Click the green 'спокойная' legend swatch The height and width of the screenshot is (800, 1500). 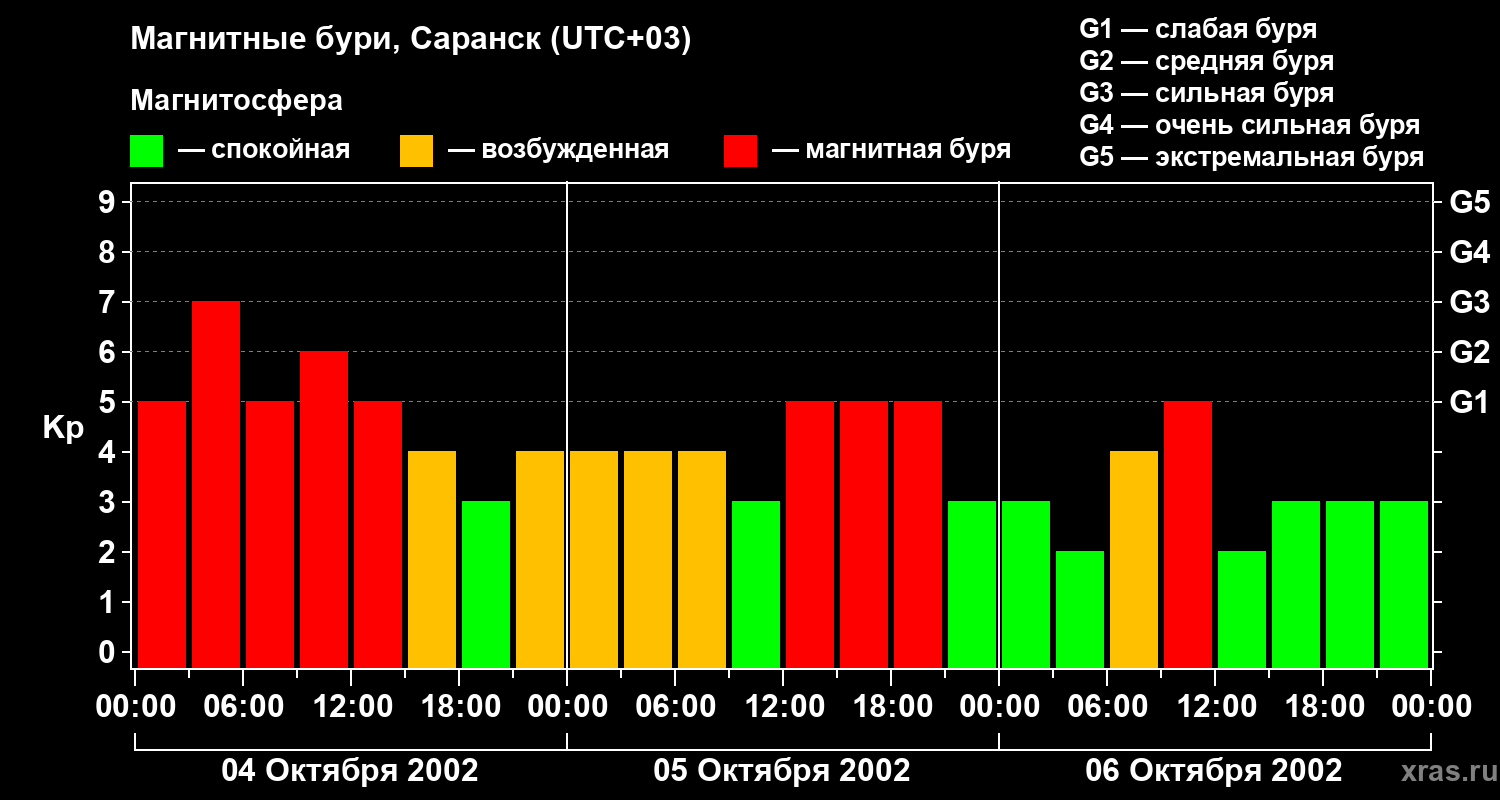146,151
